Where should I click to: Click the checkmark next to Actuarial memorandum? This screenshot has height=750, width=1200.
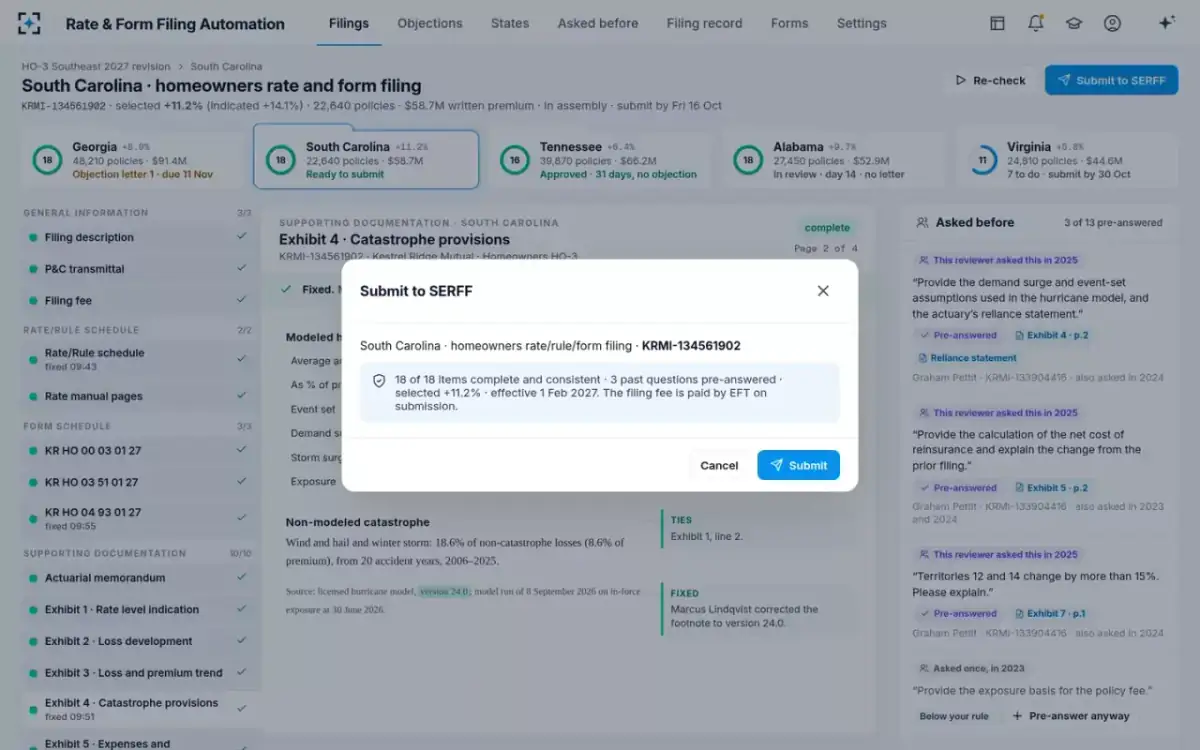(x=241, y=577)
